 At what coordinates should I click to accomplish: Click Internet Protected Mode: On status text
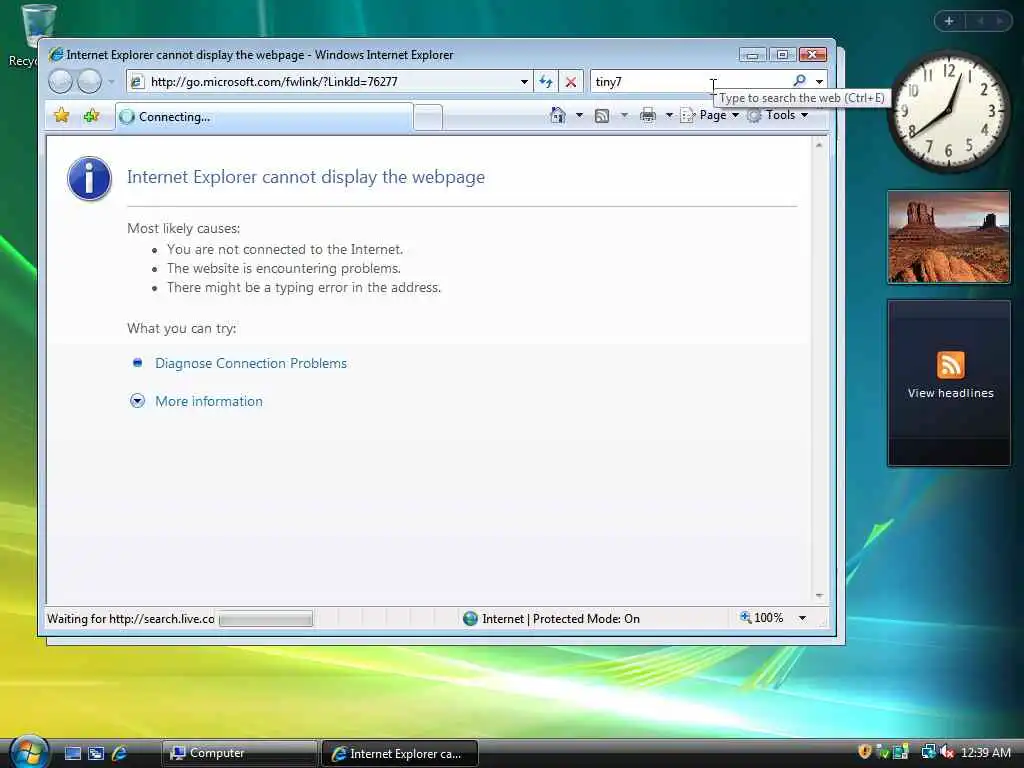click(x=561, y=618)
